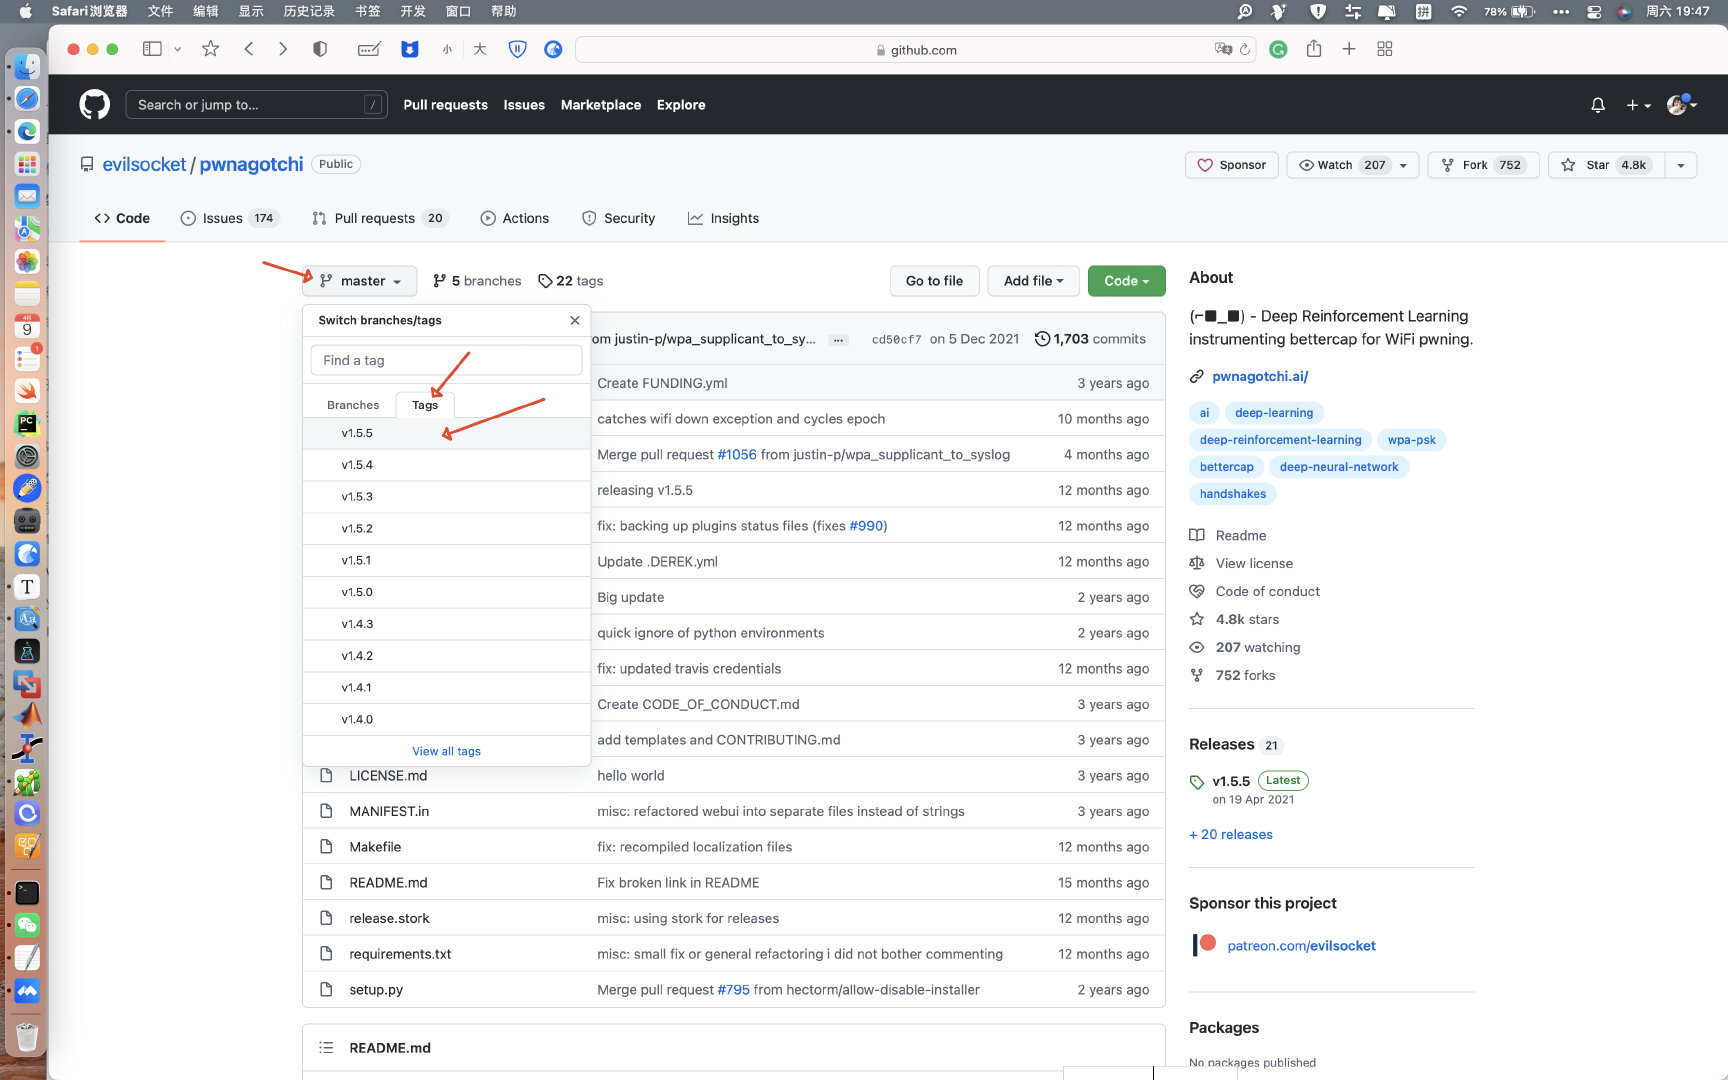This screenshot has height=1080, width=1728.
Task: Switch to the Branches tab
Action: (353, 405)
